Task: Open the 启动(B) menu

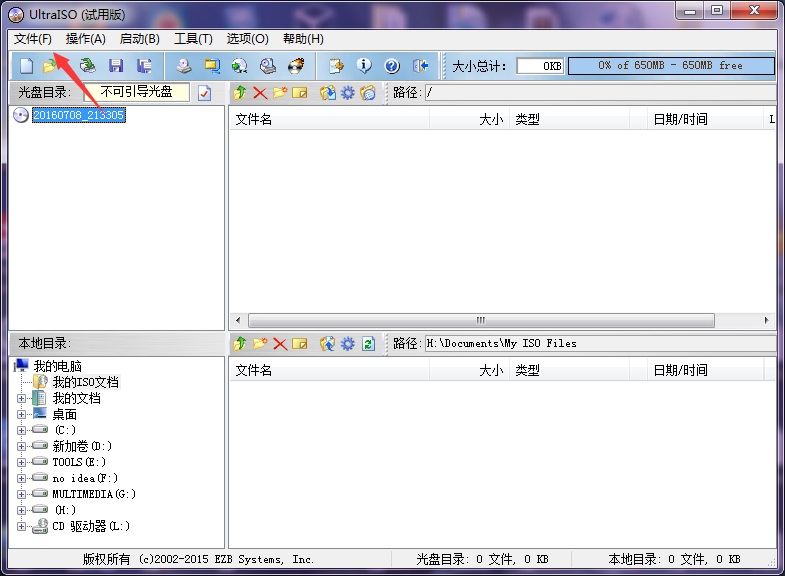Action: [x=140, y=39]
